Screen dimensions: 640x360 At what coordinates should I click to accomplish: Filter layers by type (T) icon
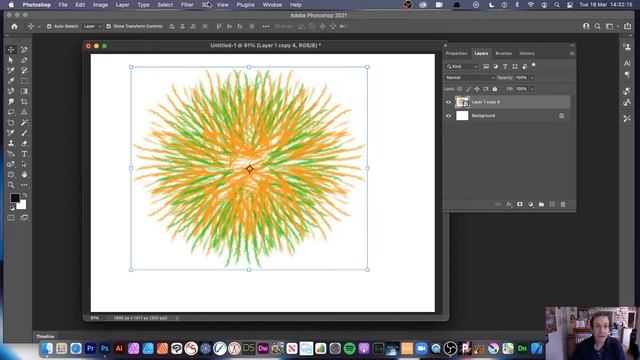click(505, 66)
